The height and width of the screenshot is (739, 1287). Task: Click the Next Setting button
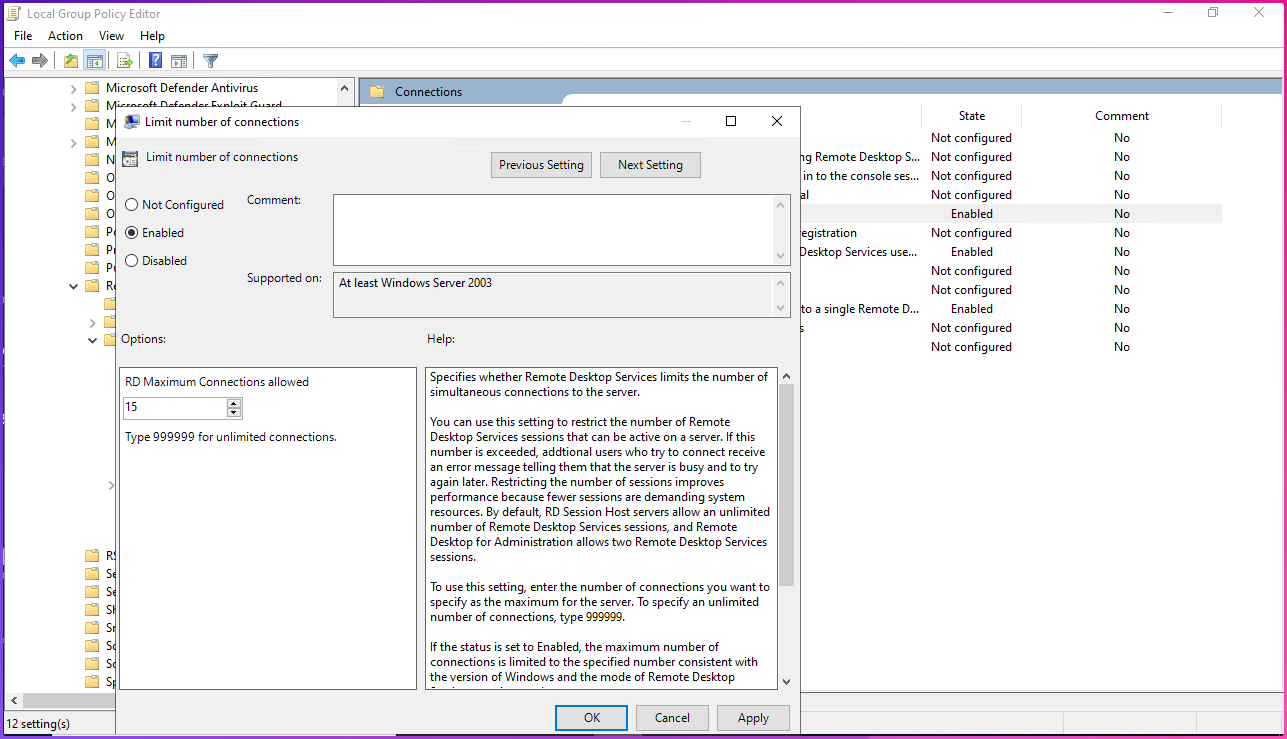point(650,165)
